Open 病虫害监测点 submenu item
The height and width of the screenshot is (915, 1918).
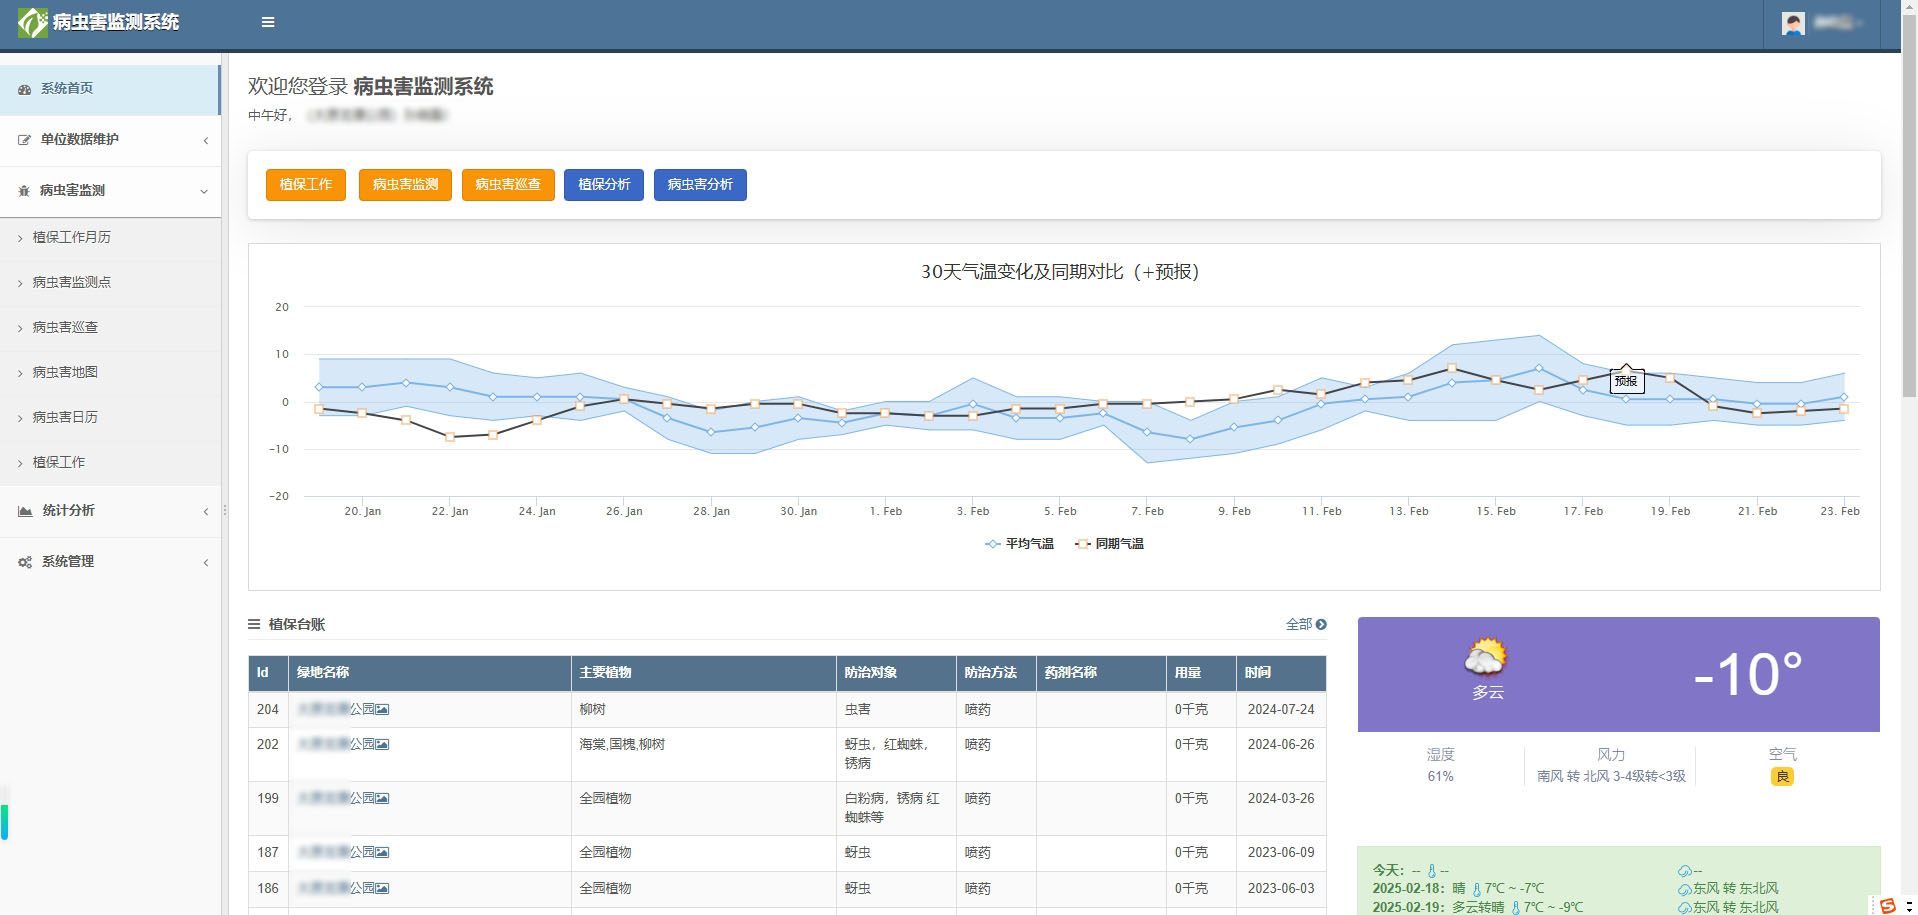pyautogui.click(x=110, y=282)
